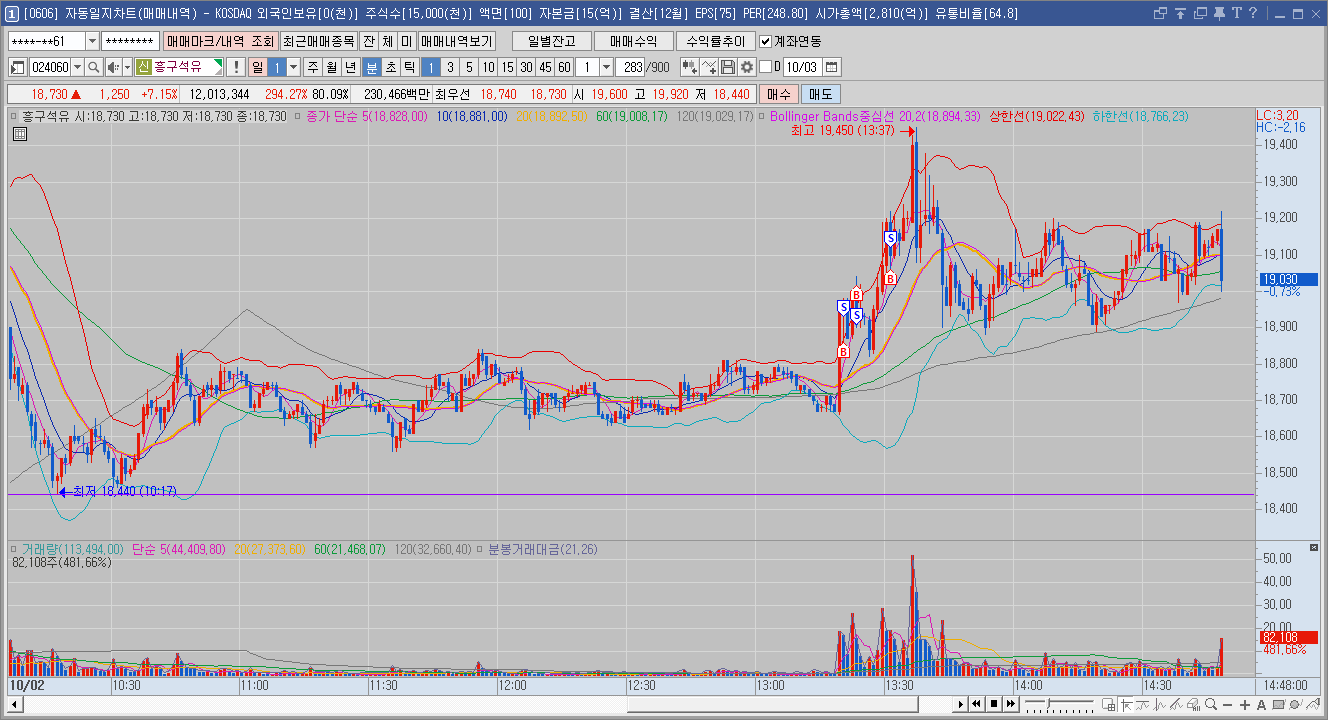This screenshot has width=1328, height=720.
Task: Select the 주 weekly period toggle
Action: 313,67
